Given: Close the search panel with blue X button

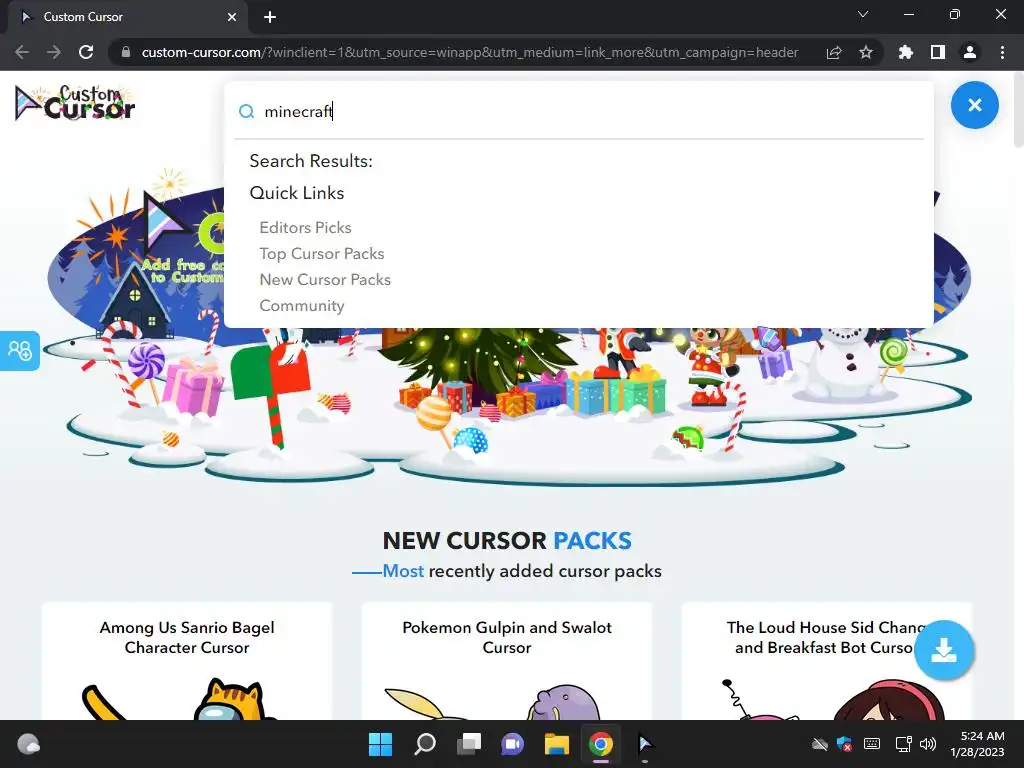Looking at the screenshot, I should click(974, 105).
